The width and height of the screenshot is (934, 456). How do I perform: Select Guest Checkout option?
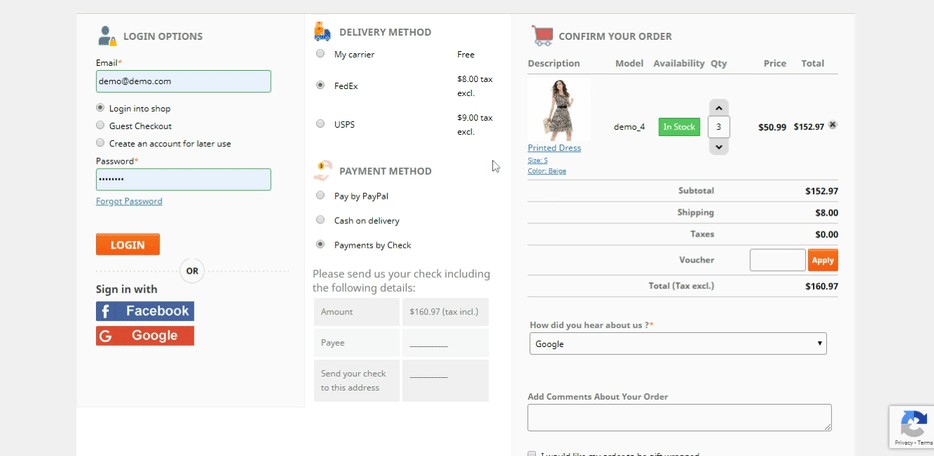coord(100,125)
